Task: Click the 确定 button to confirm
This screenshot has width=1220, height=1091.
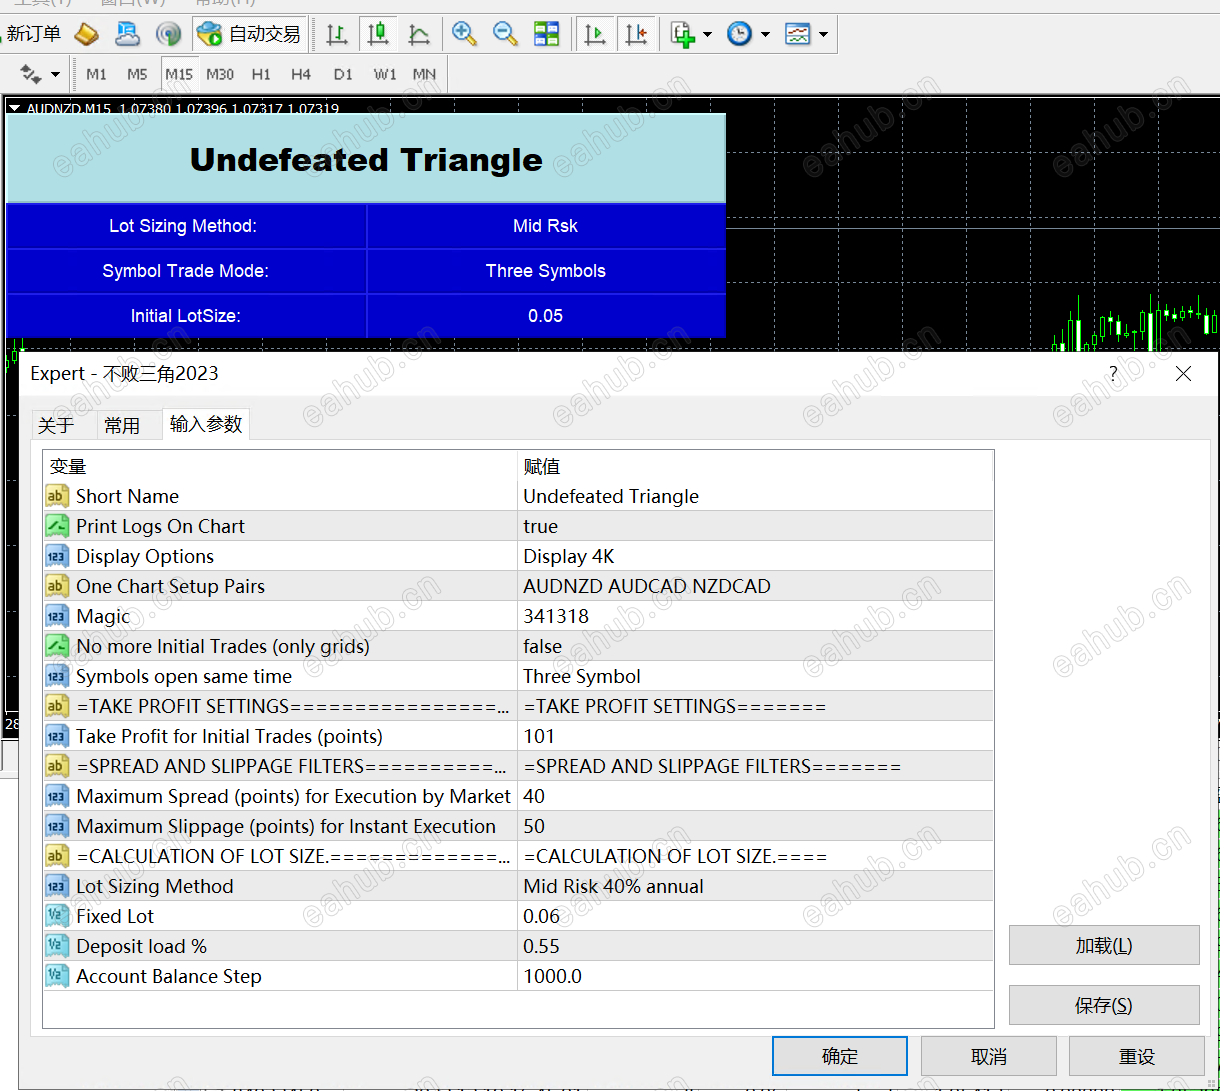Action: coord(839,1056)
